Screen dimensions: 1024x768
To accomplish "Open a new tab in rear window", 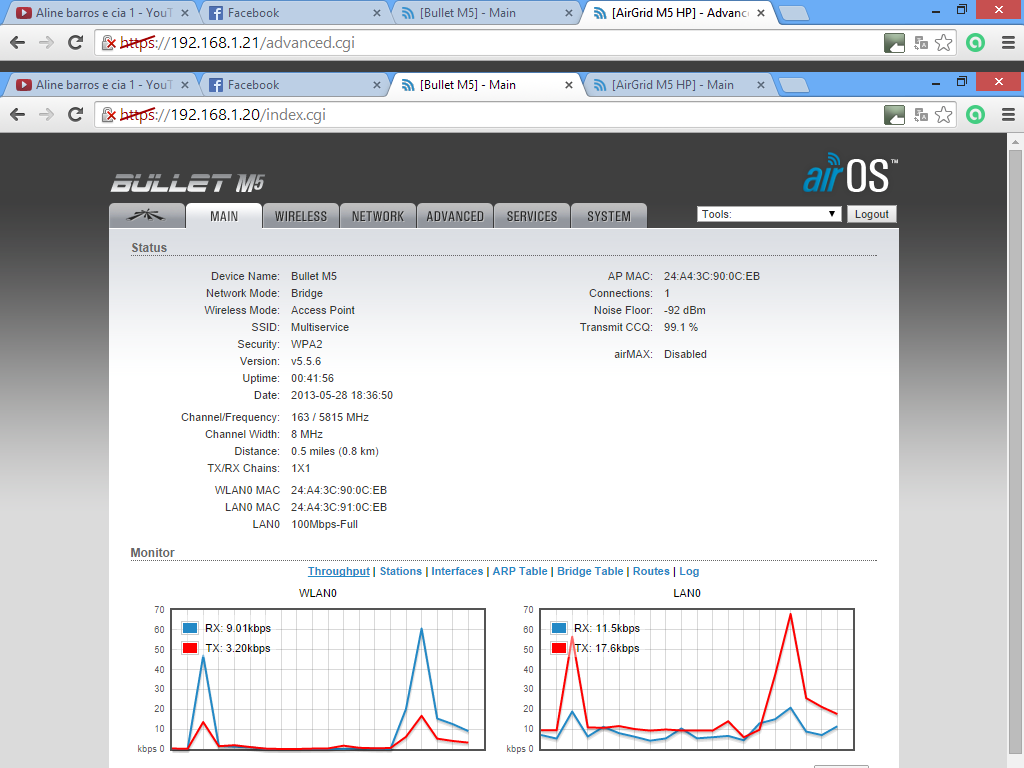I will [x=794, y=14].
